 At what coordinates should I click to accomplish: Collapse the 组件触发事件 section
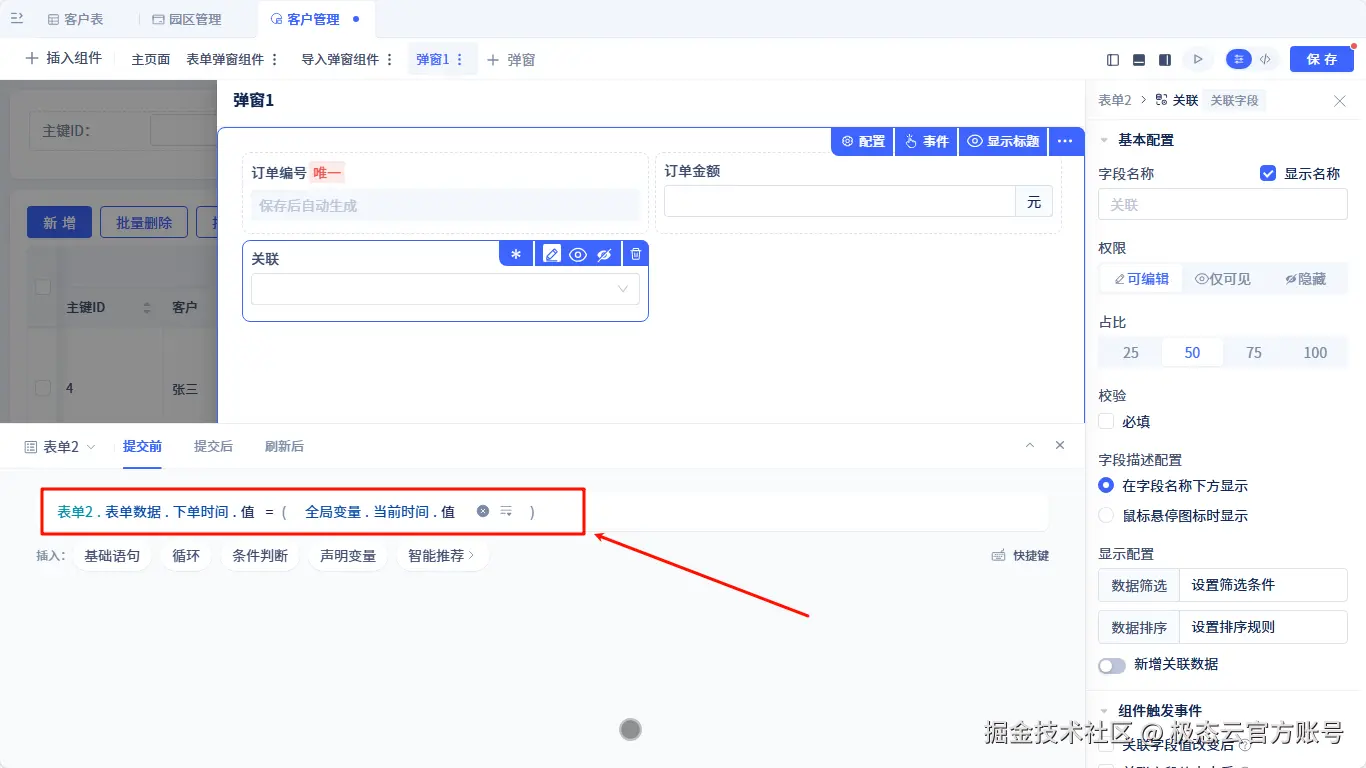pos(1104,711)
